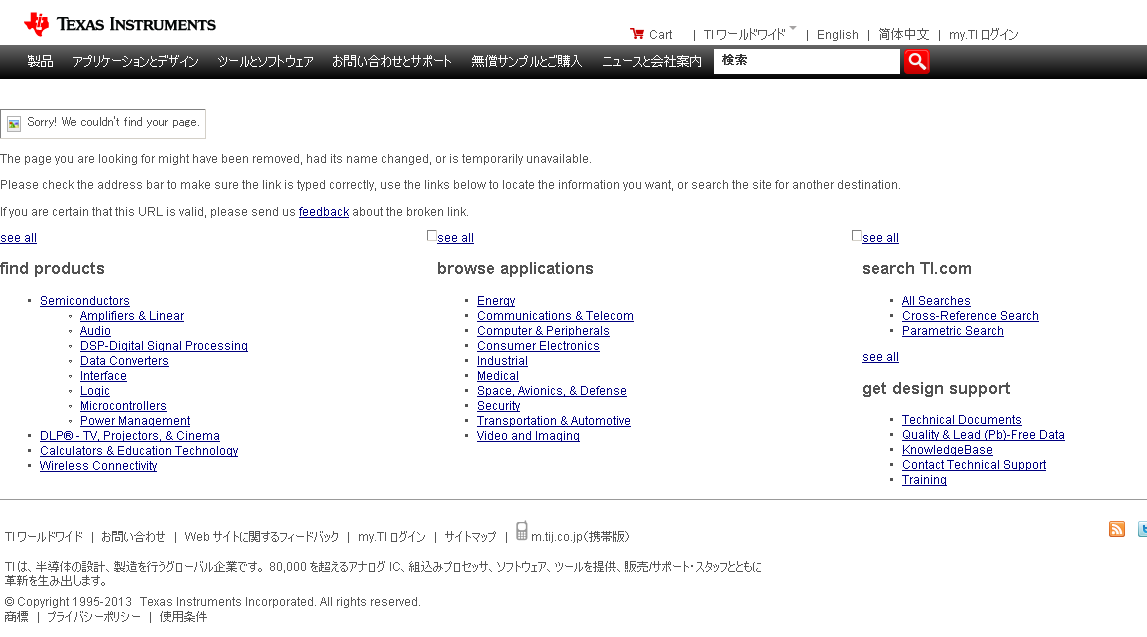Open the shopping Cart icon
Screen dimensions: 1147x637
coord(636,34)
